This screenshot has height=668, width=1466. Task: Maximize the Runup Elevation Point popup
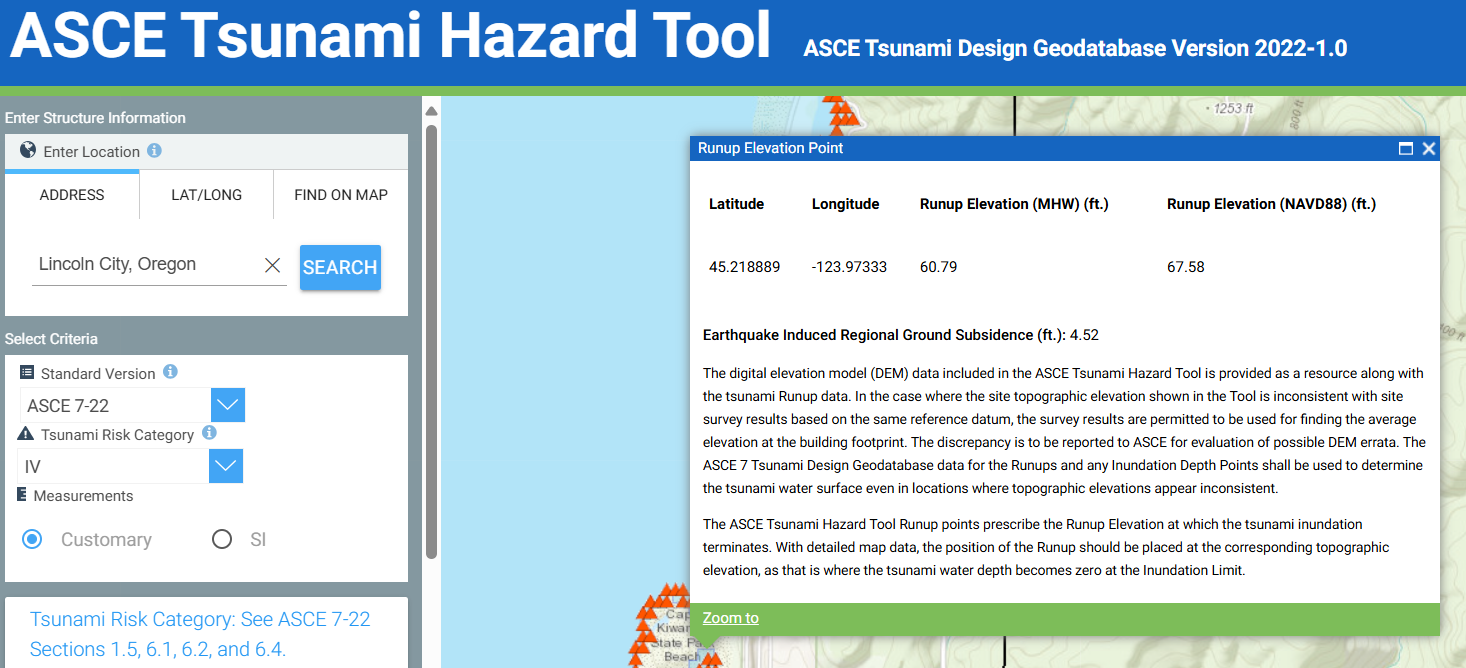[x=1406, y=148]
